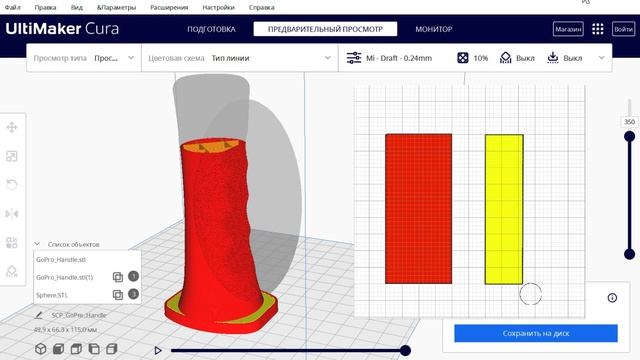This screenshot has height=360, width=640.
Task: Open the &Параметры menu
Action: coord(116,7)
